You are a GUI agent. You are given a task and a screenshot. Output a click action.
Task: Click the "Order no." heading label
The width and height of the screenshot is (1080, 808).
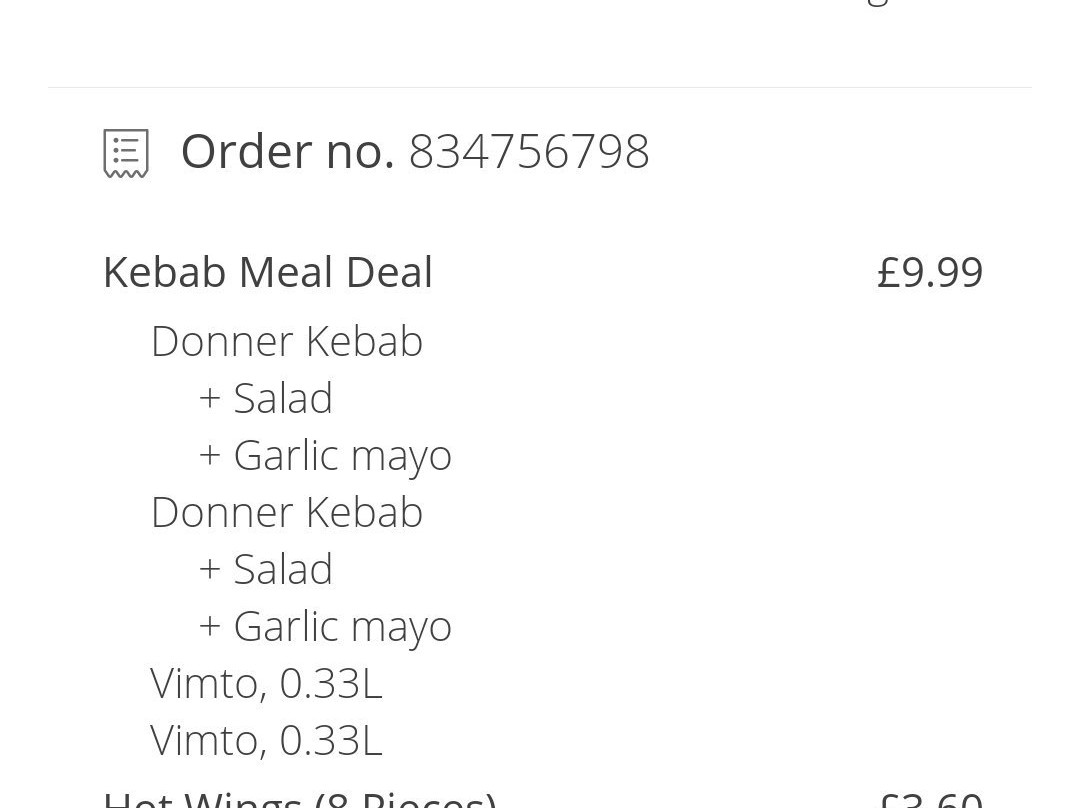tap(287, 152)
